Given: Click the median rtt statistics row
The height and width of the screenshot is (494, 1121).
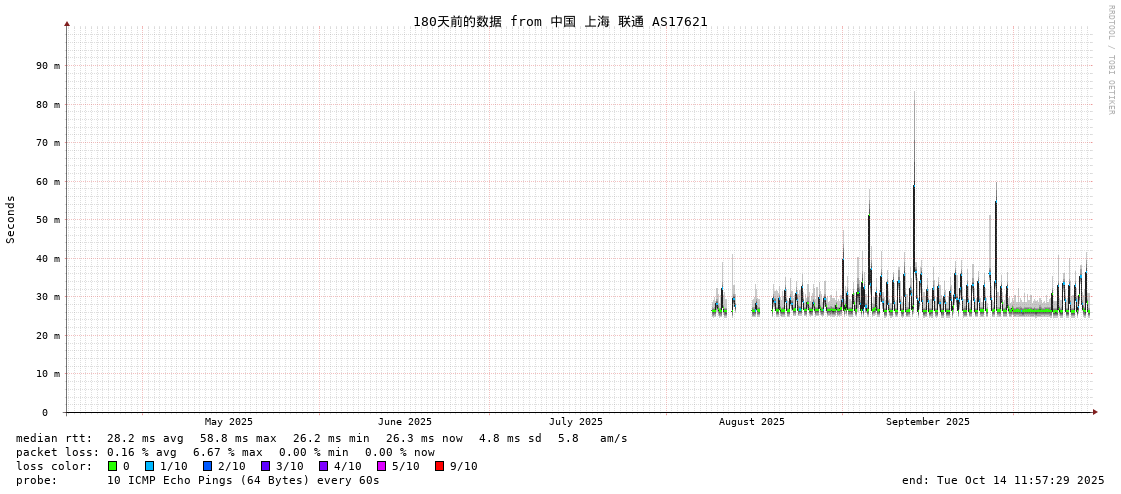Looking at the screenshot, I should click(321, 438).
